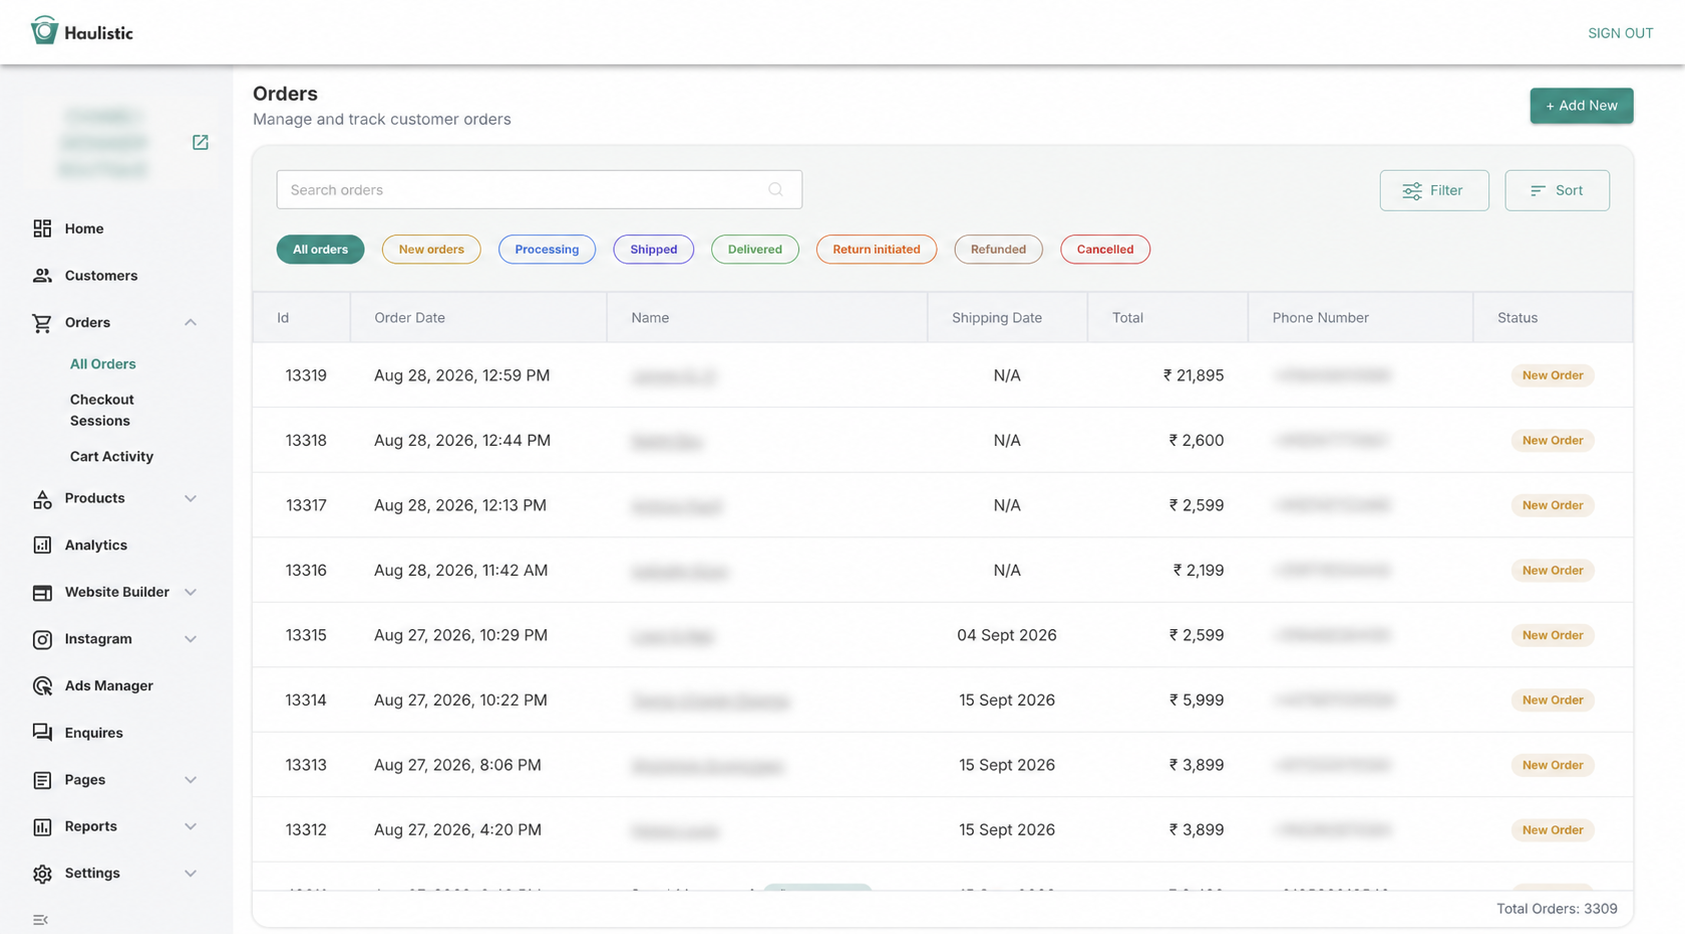The image size is (1685, 934).
Task: Click the Search orders input field
Action: tap(539, 189)
